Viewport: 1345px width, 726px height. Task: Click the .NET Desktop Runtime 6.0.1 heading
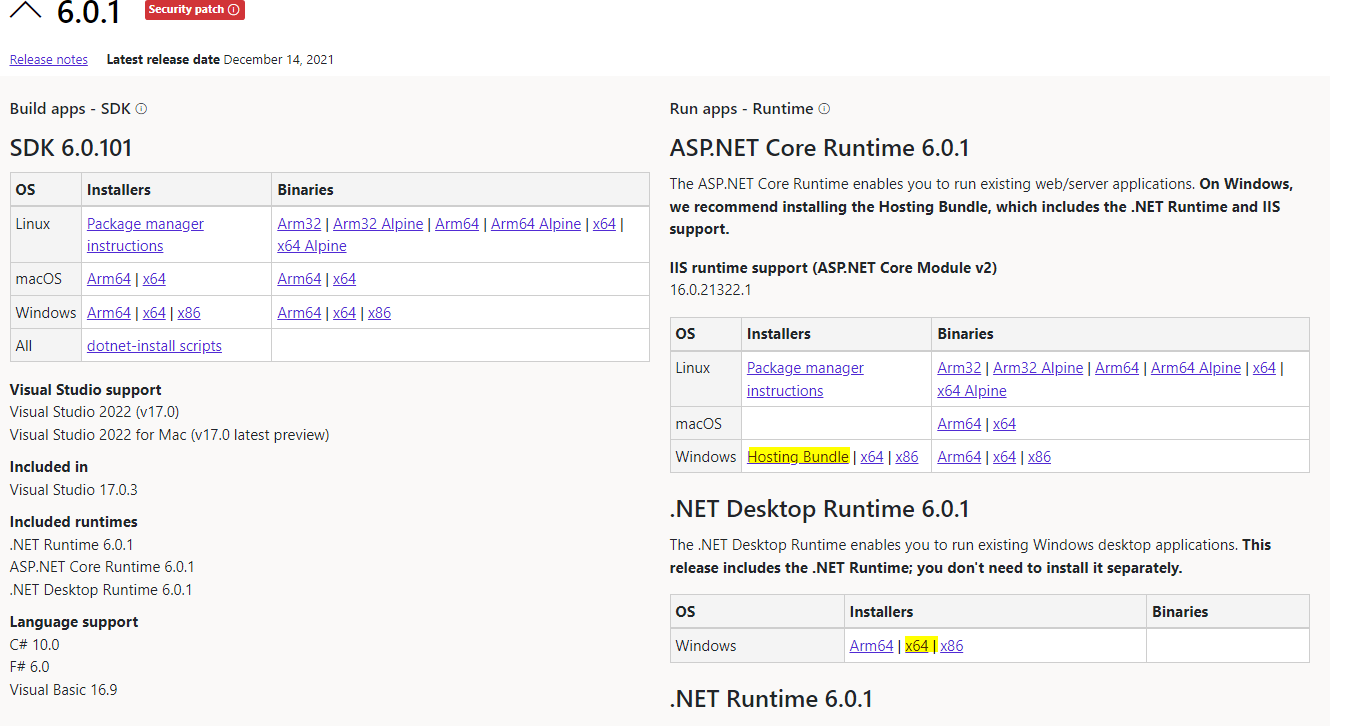click(x=820, y=510)
